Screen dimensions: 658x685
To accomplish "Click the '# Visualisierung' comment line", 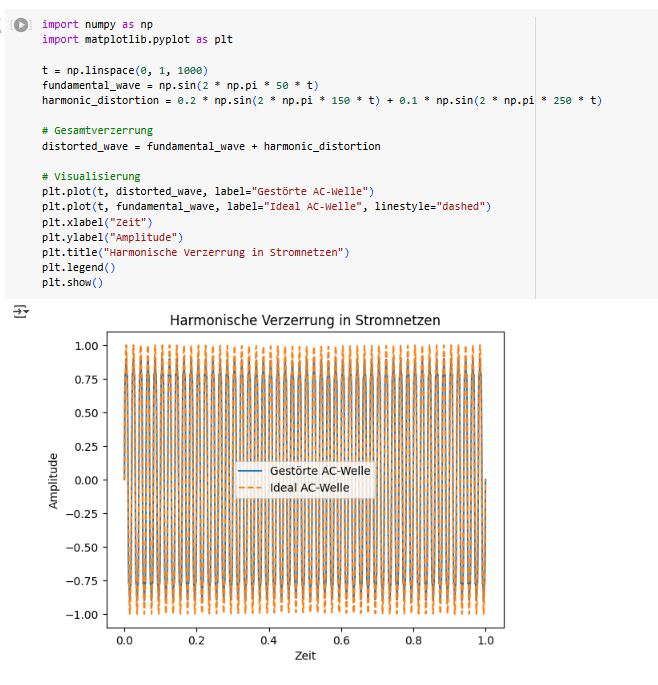I will click(91, 176).
